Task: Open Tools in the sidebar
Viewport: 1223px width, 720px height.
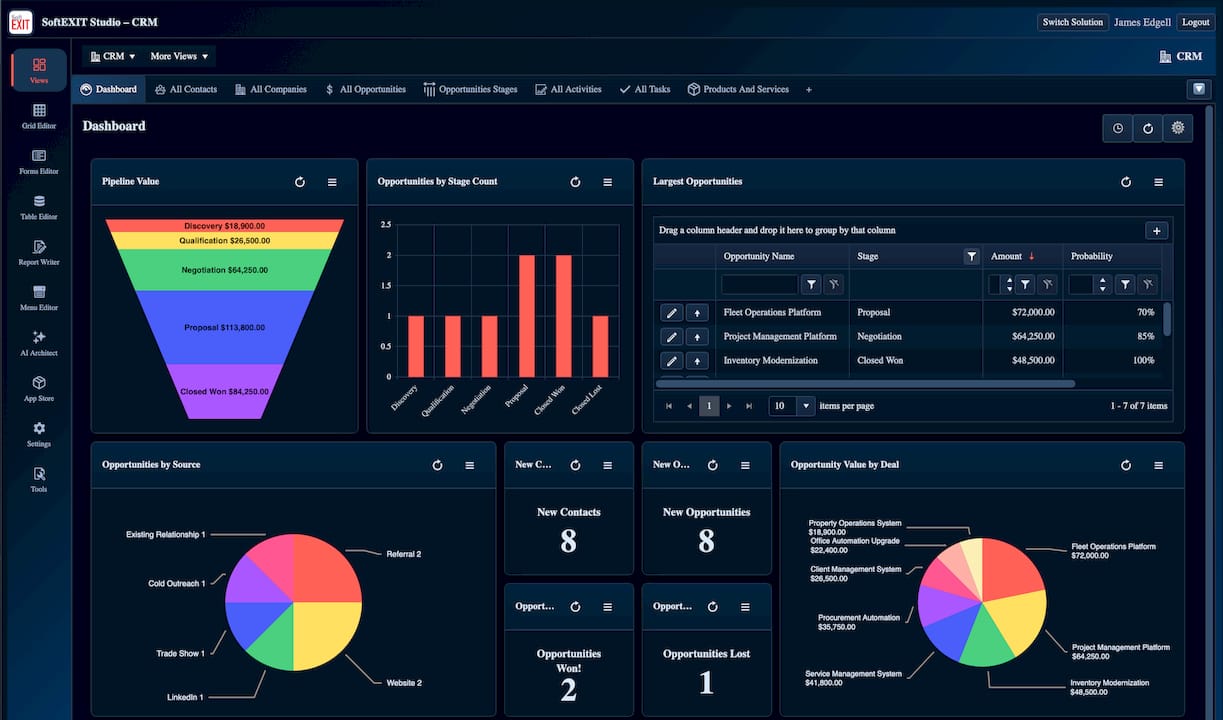Action: click(x=39, y=480)
